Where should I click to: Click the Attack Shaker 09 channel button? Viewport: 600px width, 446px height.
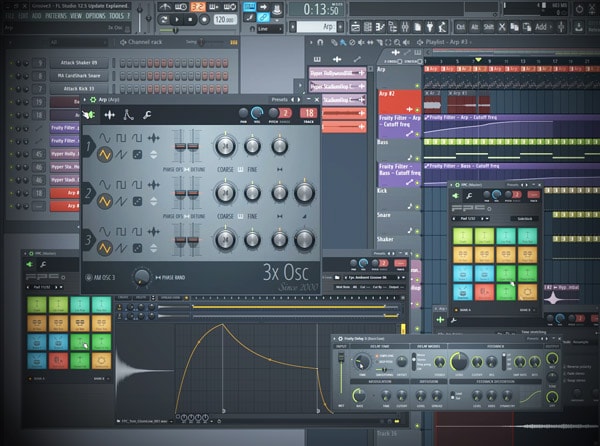pyautogui.click(x=77, y=62)
